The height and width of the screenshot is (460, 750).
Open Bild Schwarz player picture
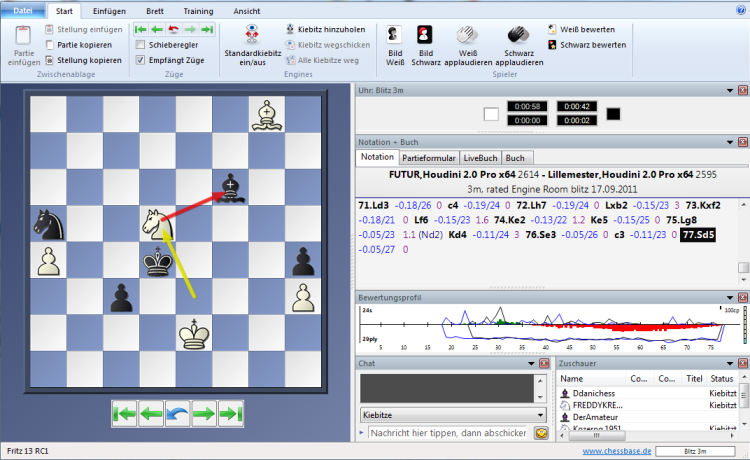click(x=425, y=45)
